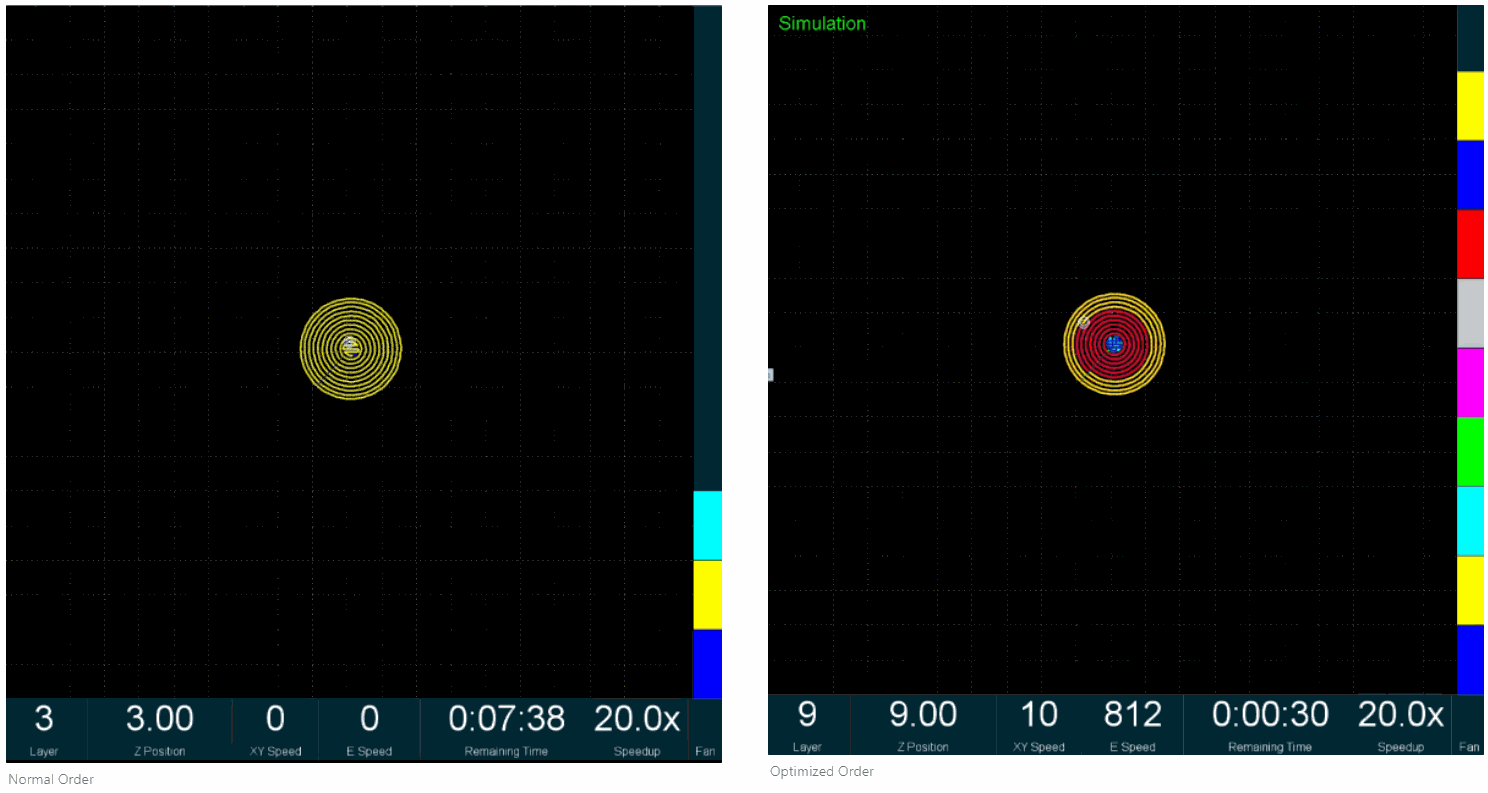1488x793 pixels.
Task: Click the green Simulation label
Action: tap(822, 24)
